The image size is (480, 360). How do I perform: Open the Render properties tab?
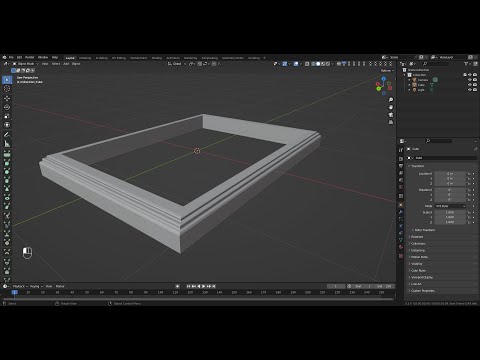pyautogui.click(x=401, y=159)
